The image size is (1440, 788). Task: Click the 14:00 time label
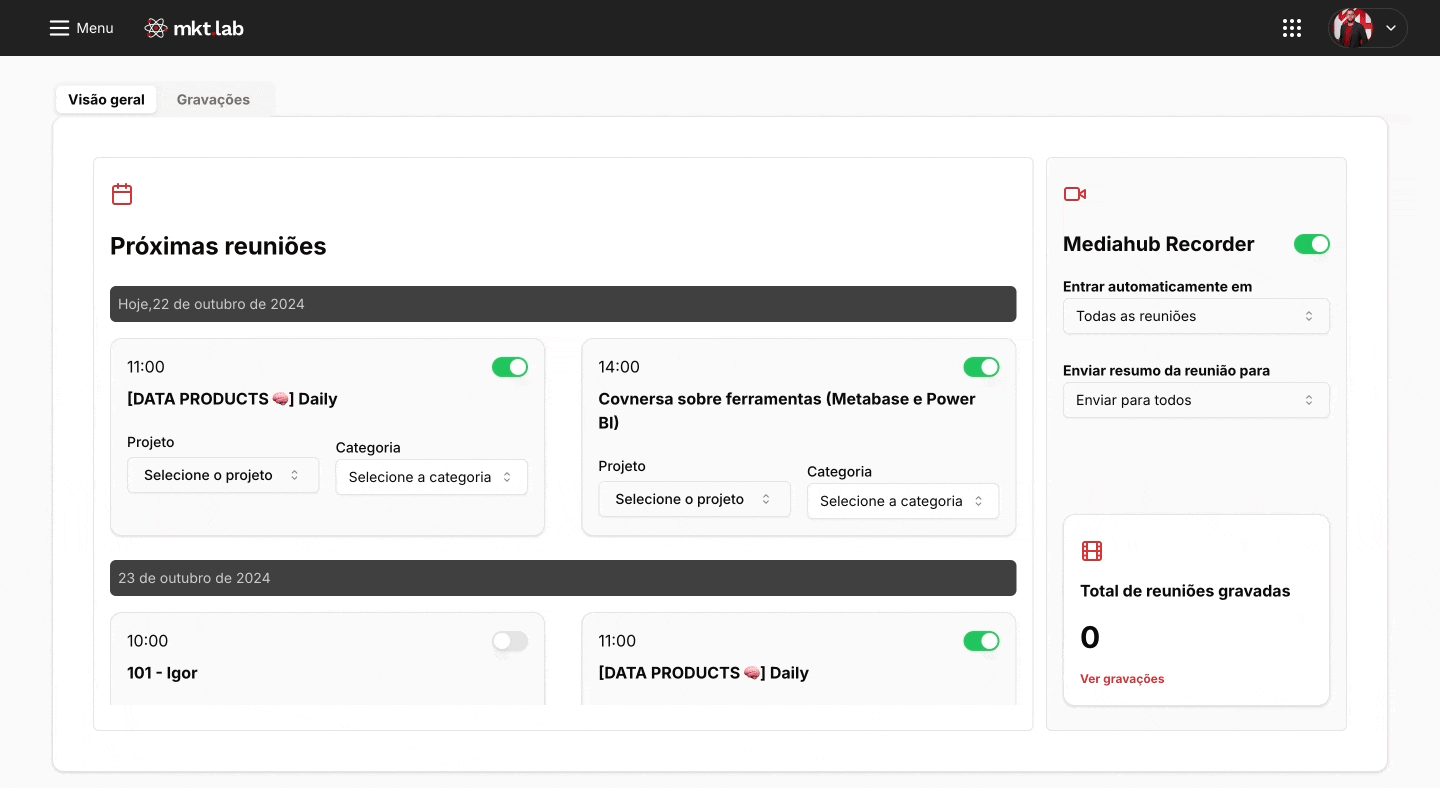click(619, 367)
